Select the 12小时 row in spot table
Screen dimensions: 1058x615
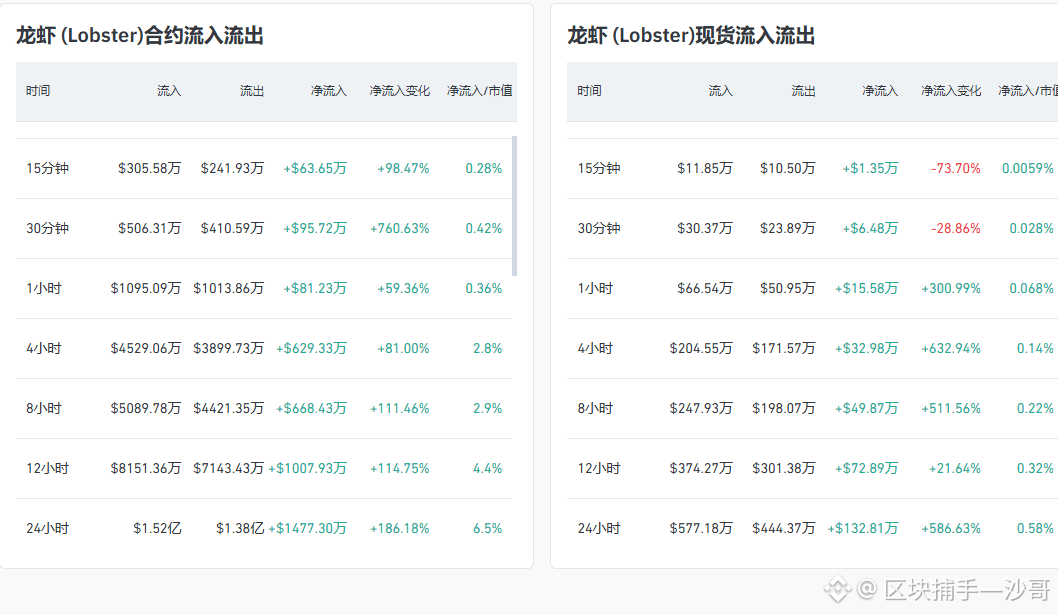pyautogui.click(x=812, y=469)
